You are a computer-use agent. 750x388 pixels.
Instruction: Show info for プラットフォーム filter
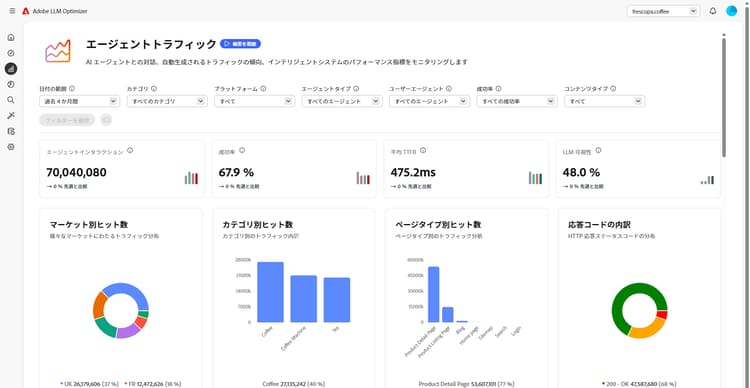click(x=264, y=89)
